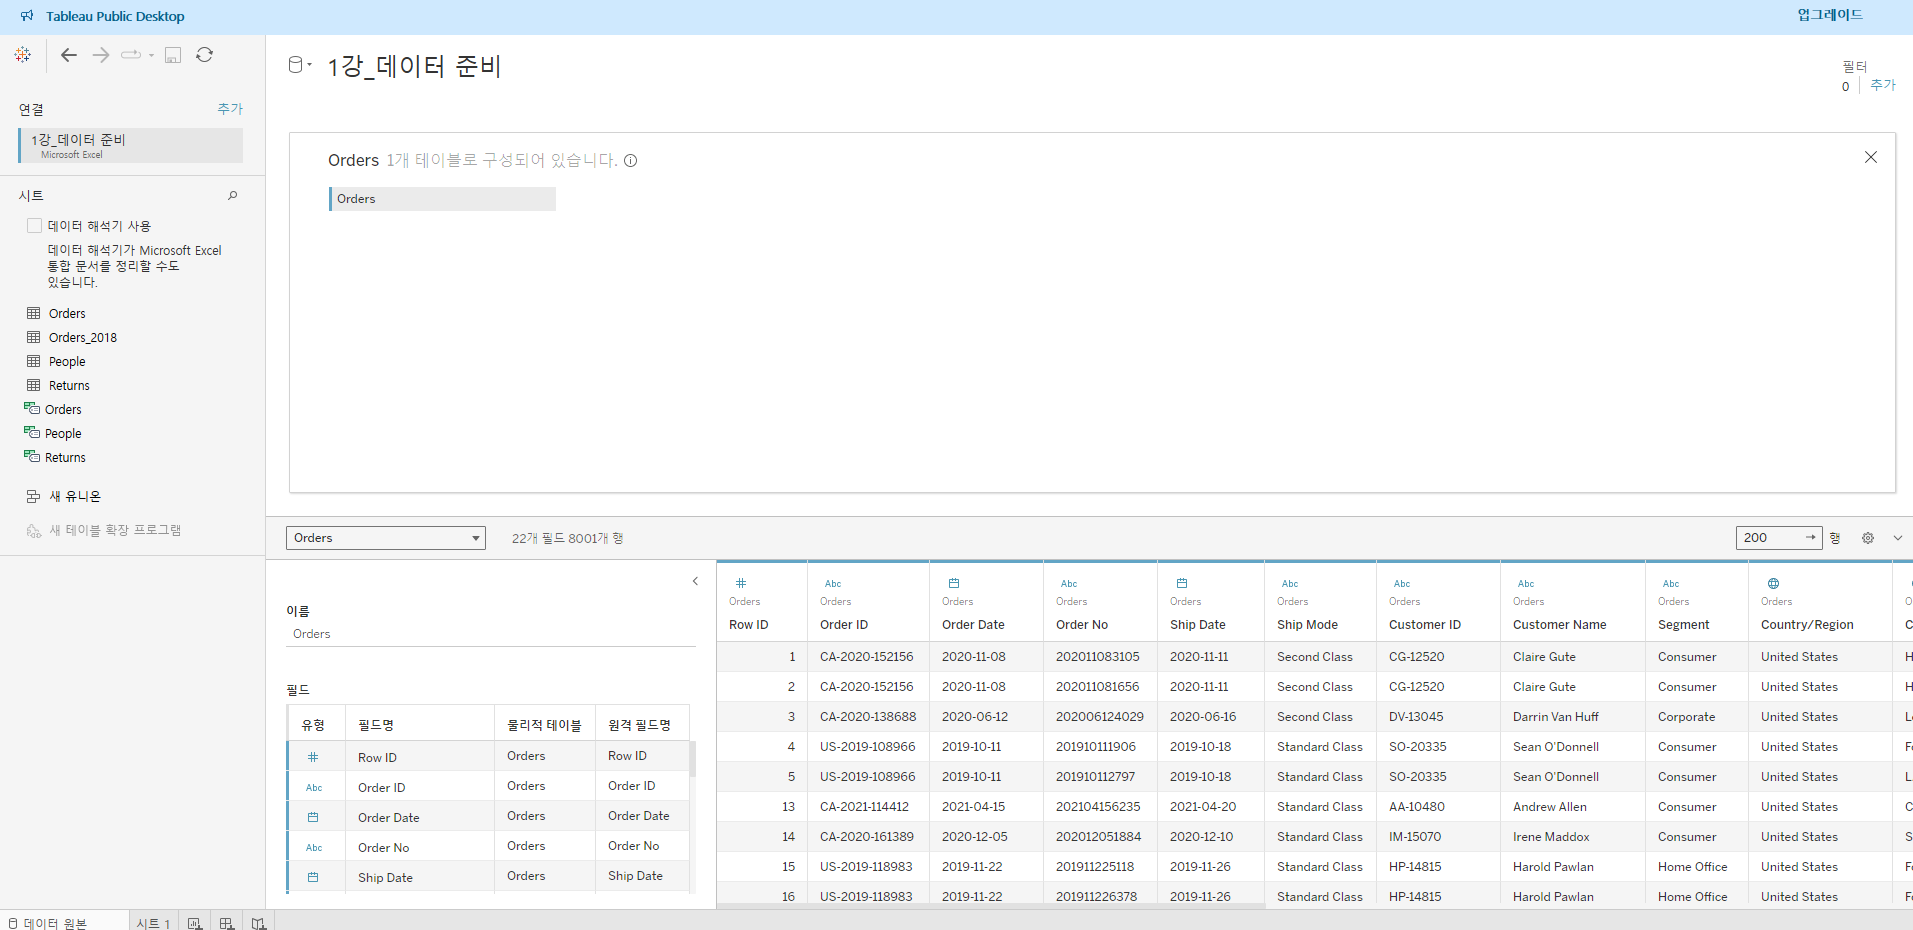Enable the 데이터 해석기 사용 checkbox

click(35, 226)
